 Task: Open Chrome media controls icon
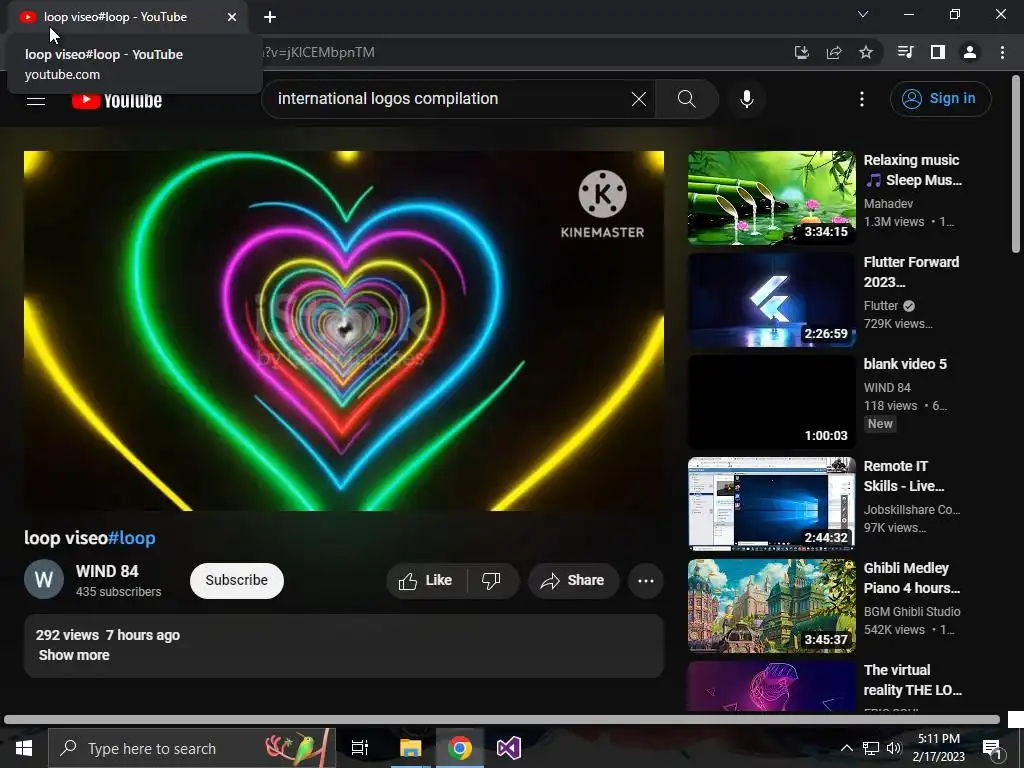[x=906, y=52]
